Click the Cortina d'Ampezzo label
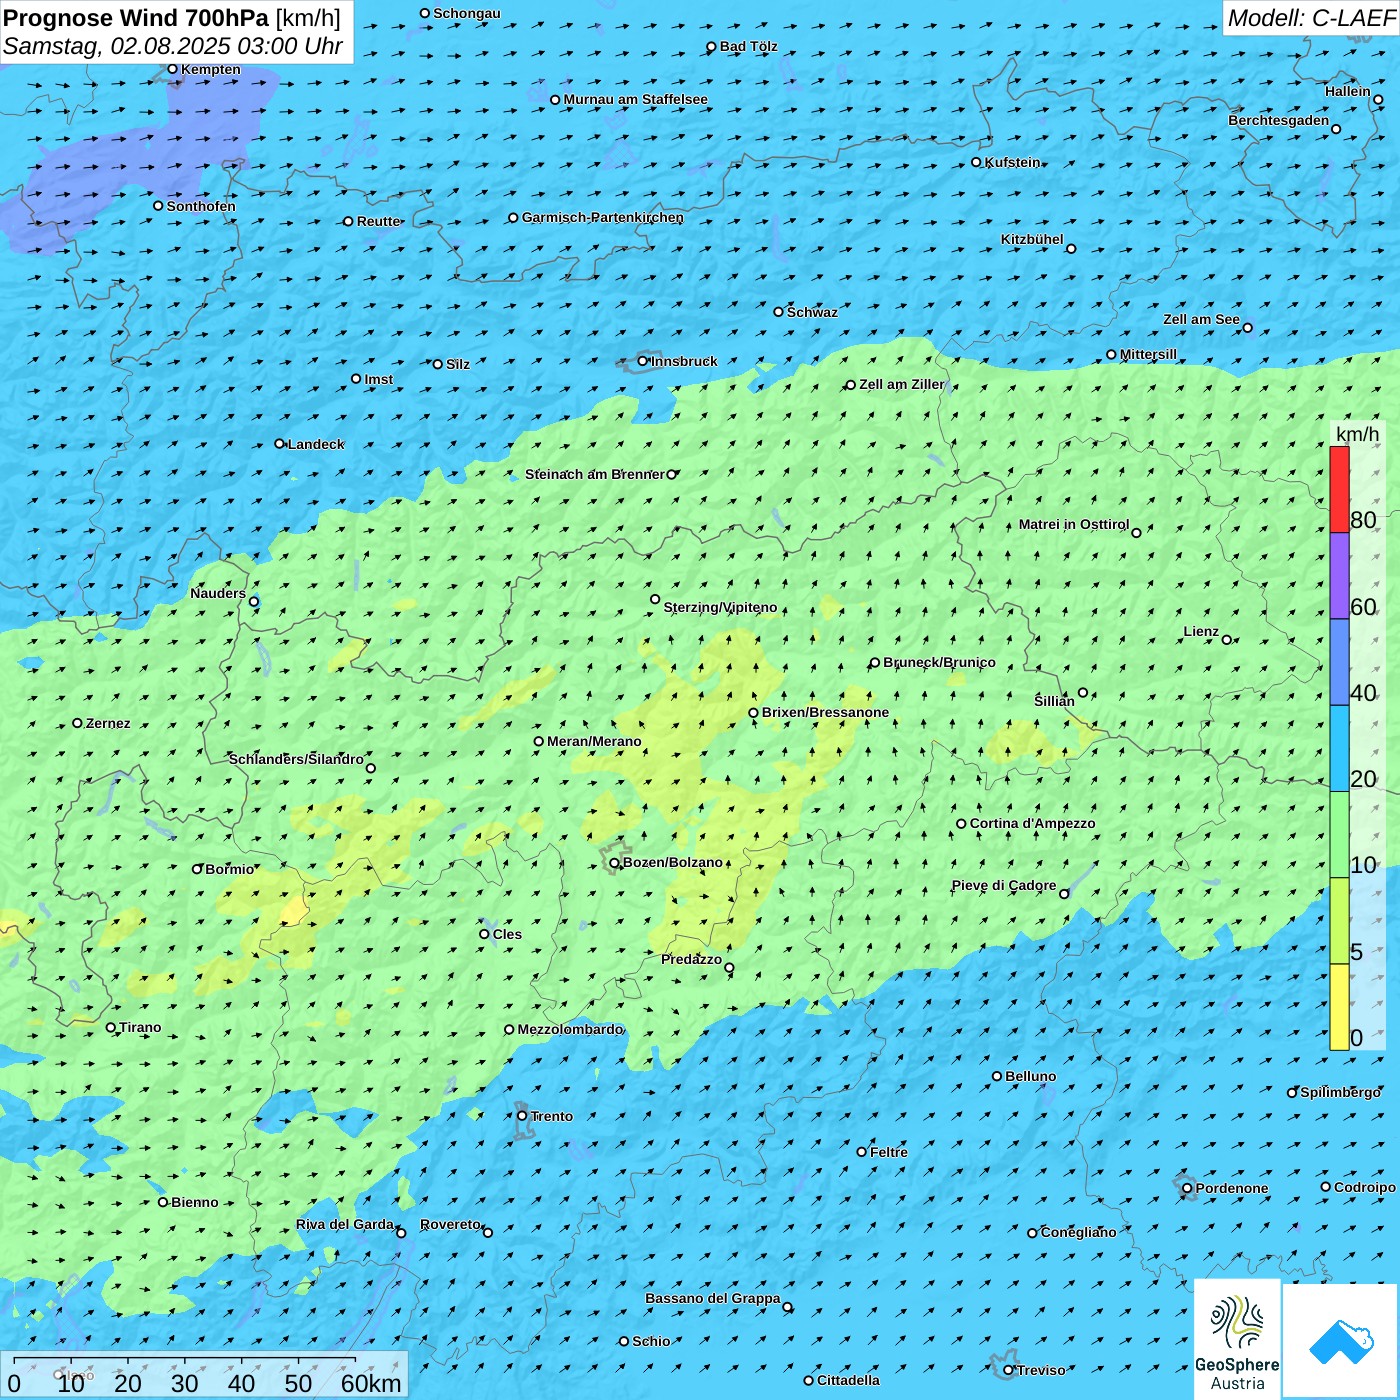The width and height of the screenshot is (1400, 1400). tap(1032, 823)
